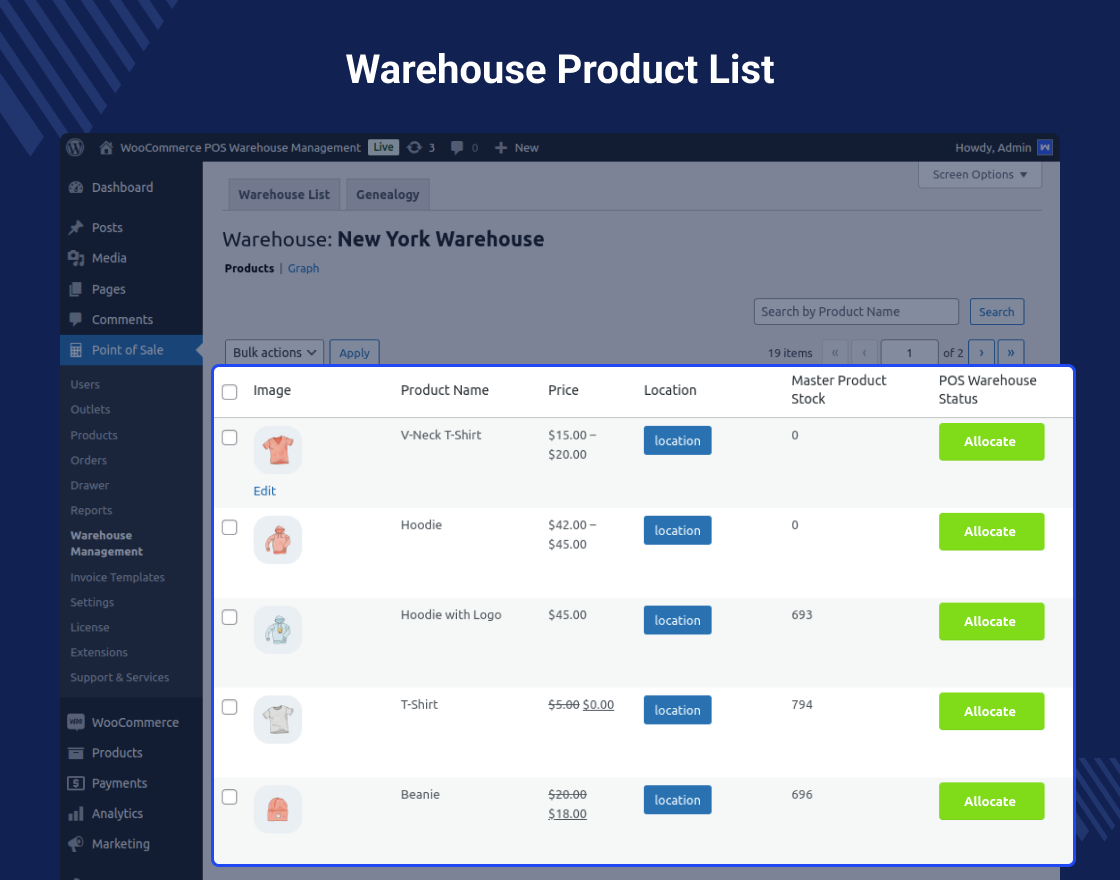The image size is (1120, 880).
Task: Select the Dashboard icon in the sidebar
Action: click(x=76, y=187)
